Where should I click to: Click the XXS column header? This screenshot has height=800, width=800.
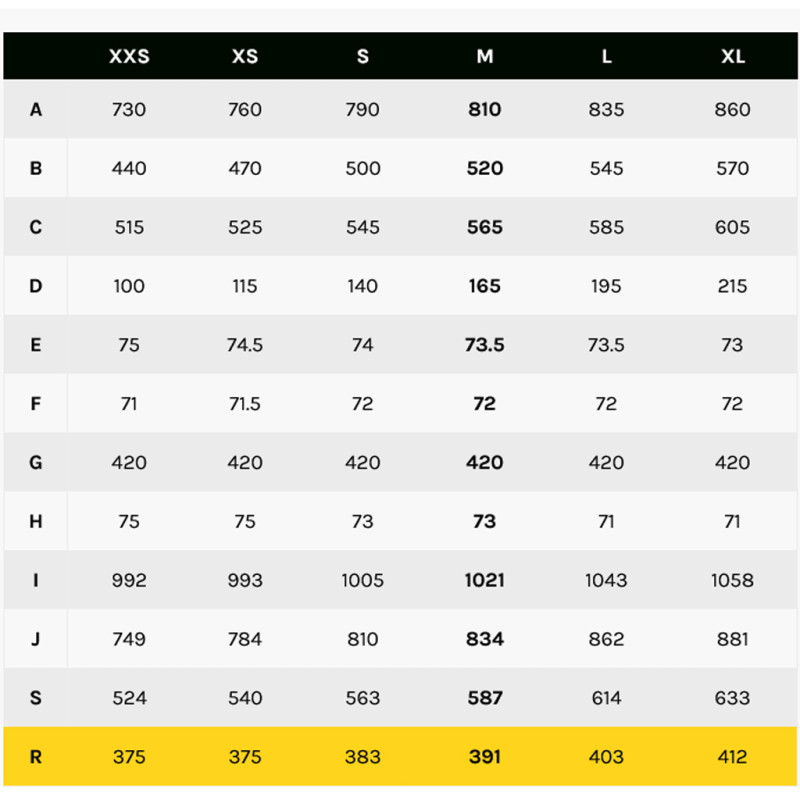click(129, 56)
